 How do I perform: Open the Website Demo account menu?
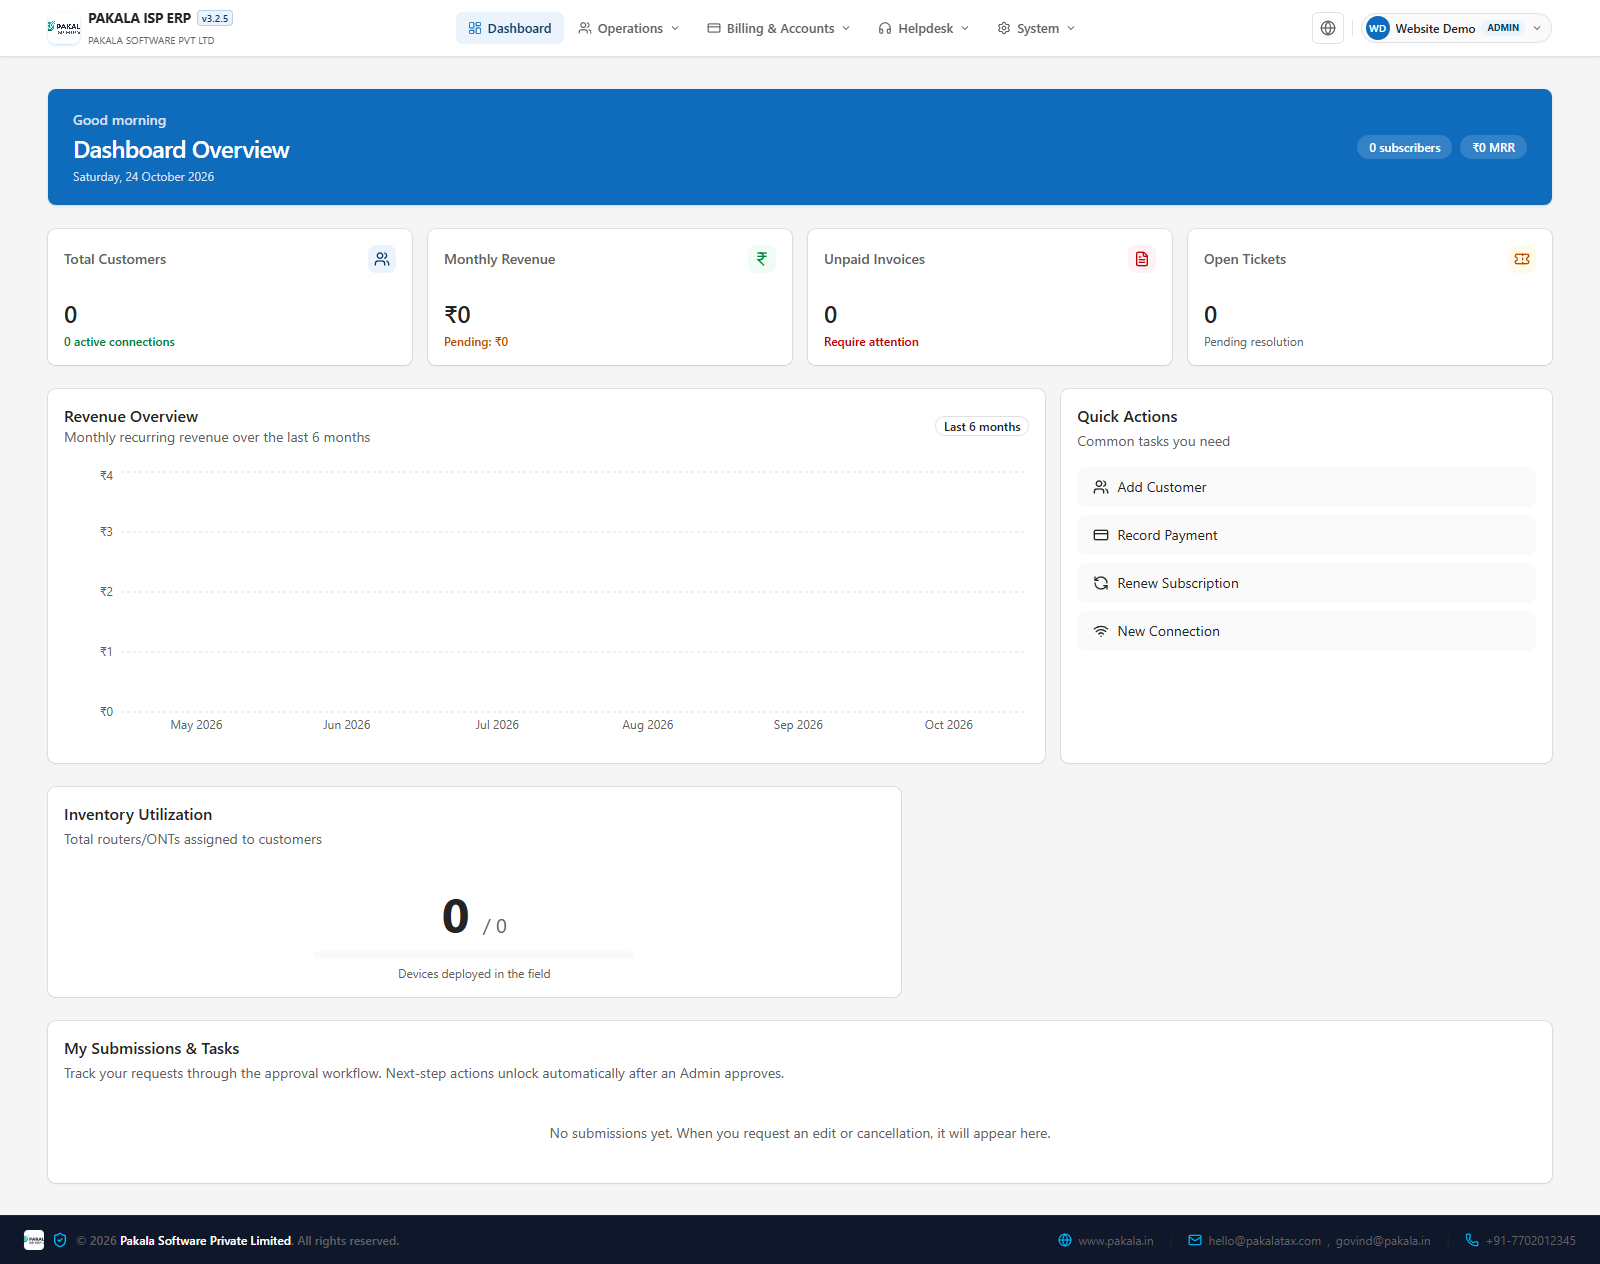(1457, 28)
